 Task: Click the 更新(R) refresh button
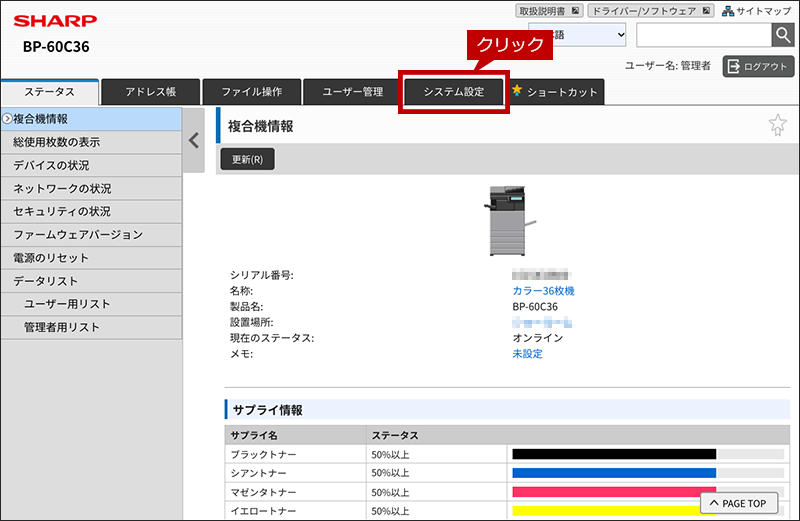click(247, 159)
